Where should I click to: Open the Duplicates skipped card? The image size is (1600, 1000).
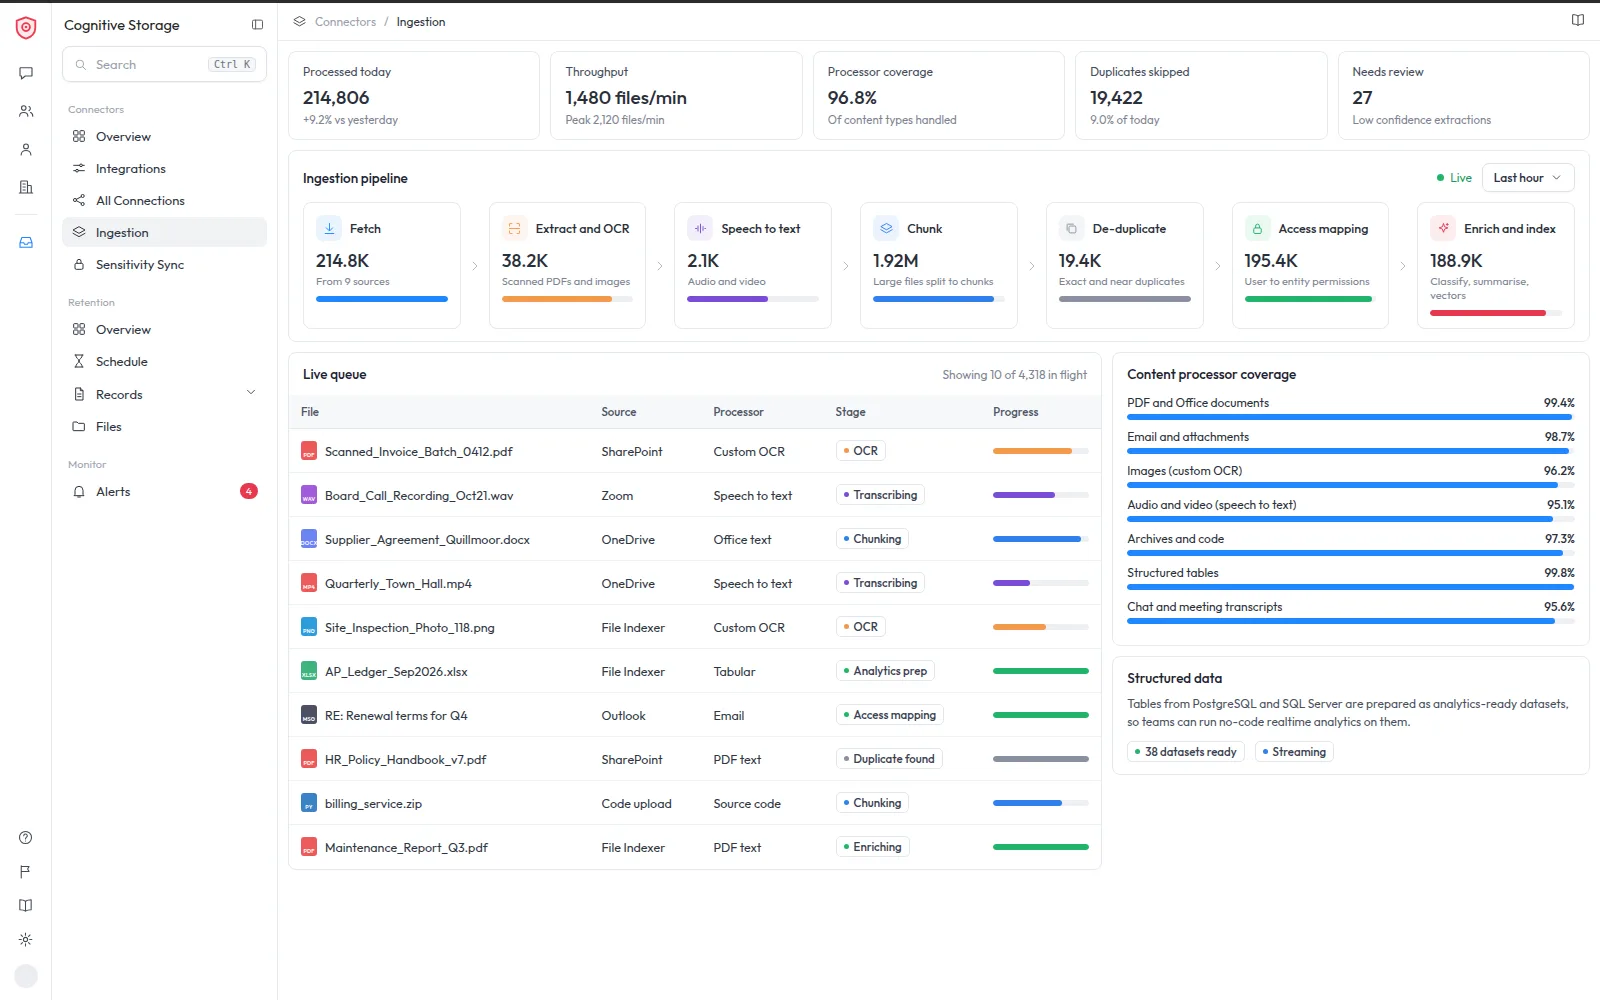pyautogui.click(x=1201, y=95)
